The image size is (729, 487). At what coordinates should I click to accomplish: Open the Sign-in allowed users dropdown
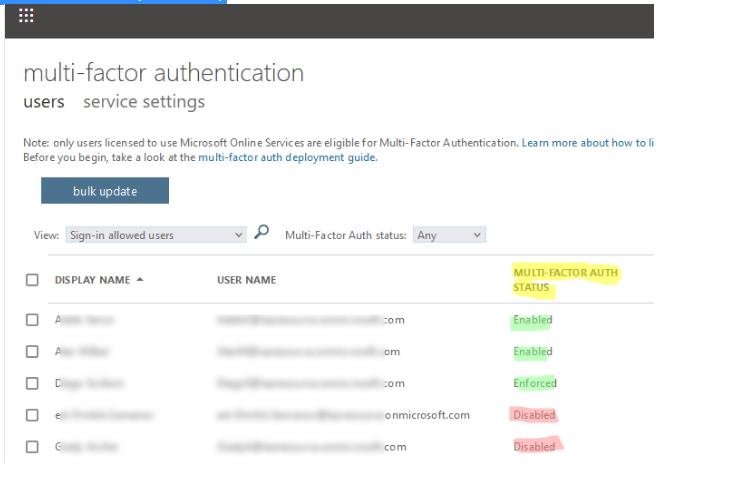[156, 235]
